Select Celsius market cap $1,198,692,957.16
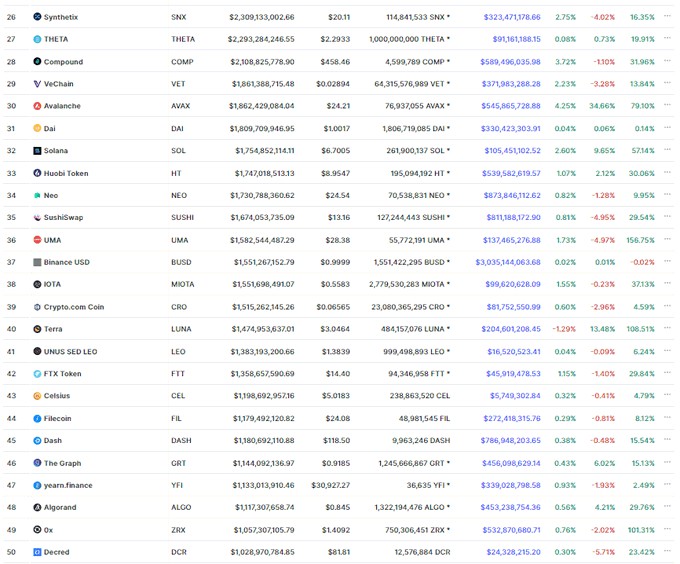 point(264,396)
